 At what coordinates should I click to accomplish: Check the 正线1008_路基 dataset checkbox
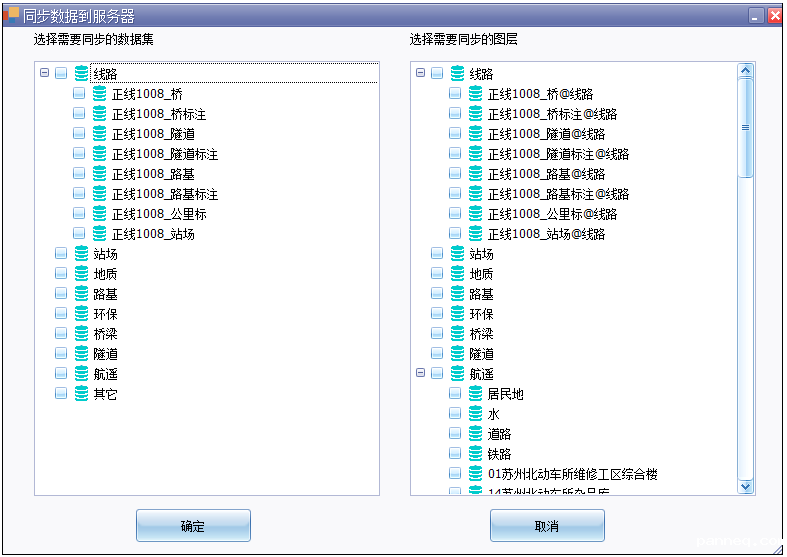(79, 174)
